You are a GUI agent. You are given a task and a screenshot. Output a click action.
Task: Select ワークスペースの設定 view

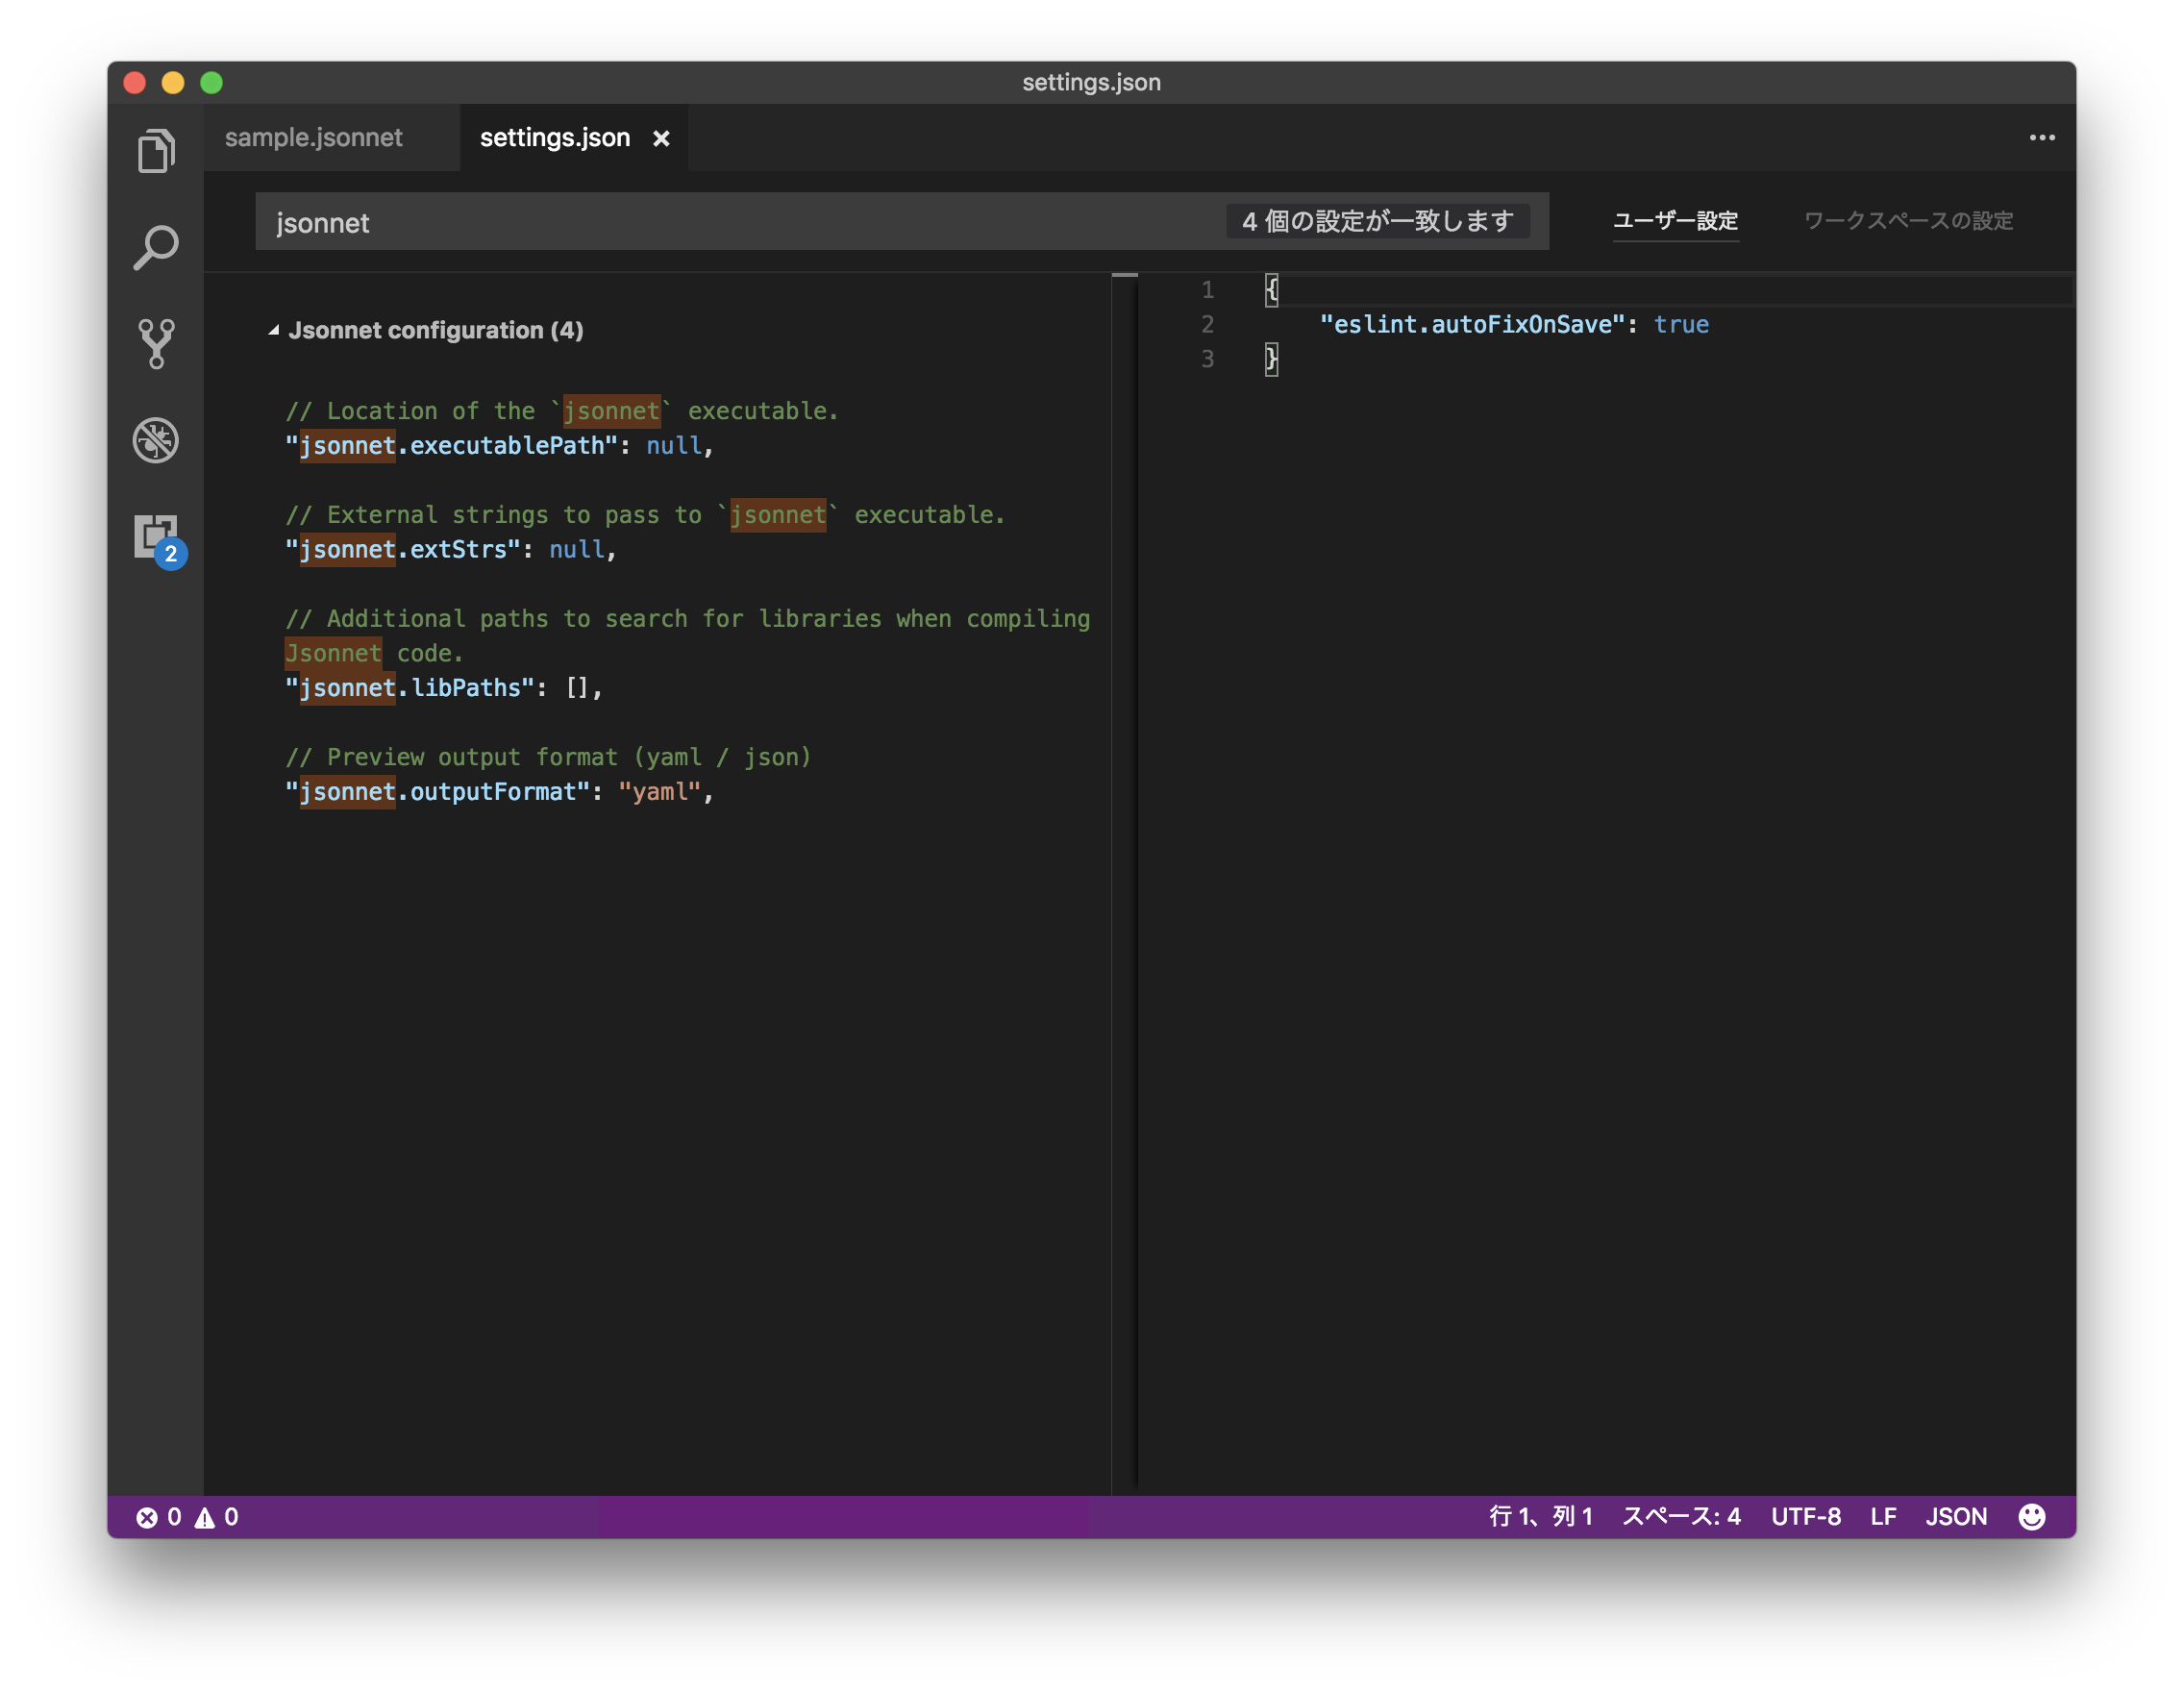coord(1909,221)
